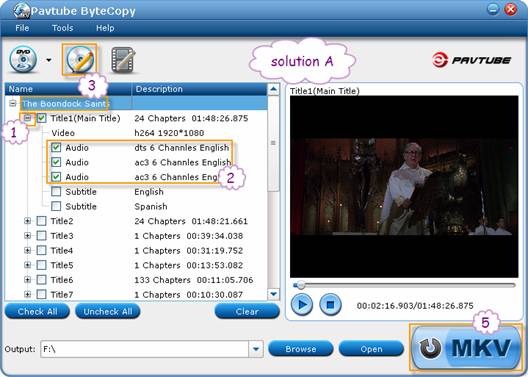Viewport: 528px width, 377px height.
Task: Expand the Title4 tree node
Action: click(28, 250)
